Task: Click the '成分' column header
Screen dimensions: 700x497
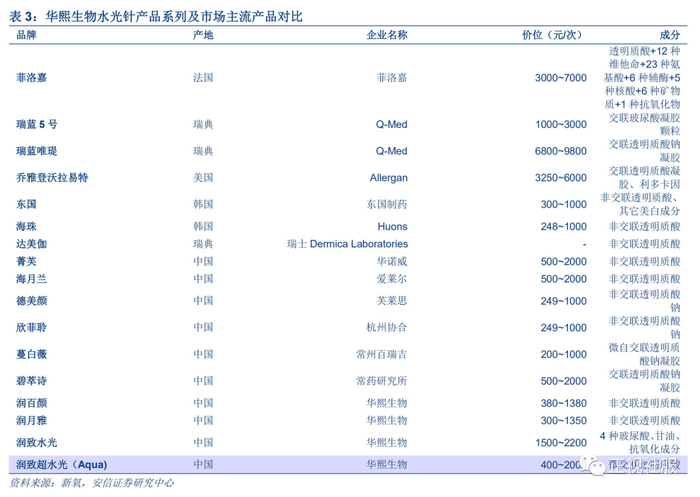Action: (x=670, y=35)
